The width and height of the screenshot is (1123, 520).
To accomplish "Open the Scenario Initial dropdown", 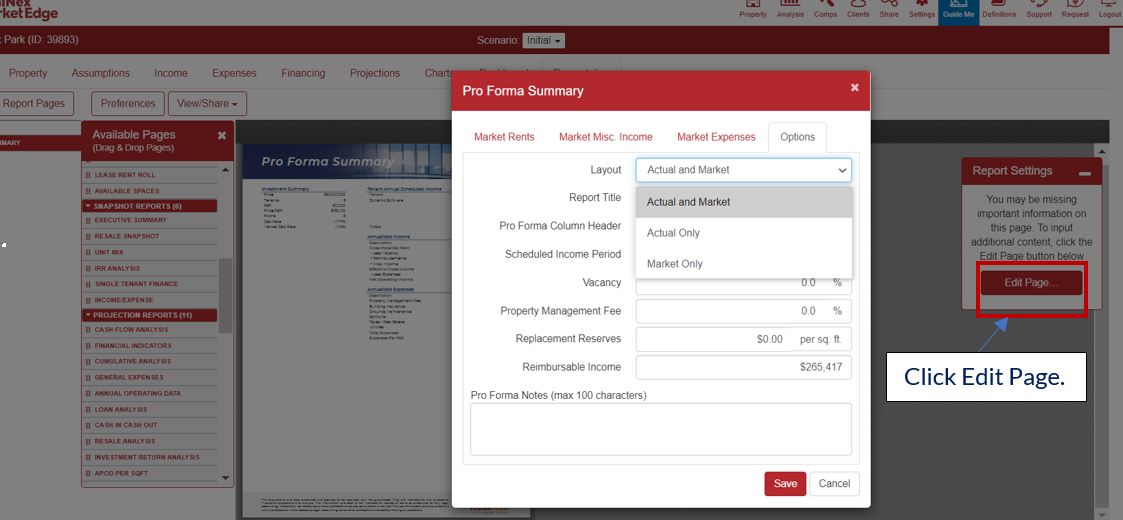I will click(544, 40).
